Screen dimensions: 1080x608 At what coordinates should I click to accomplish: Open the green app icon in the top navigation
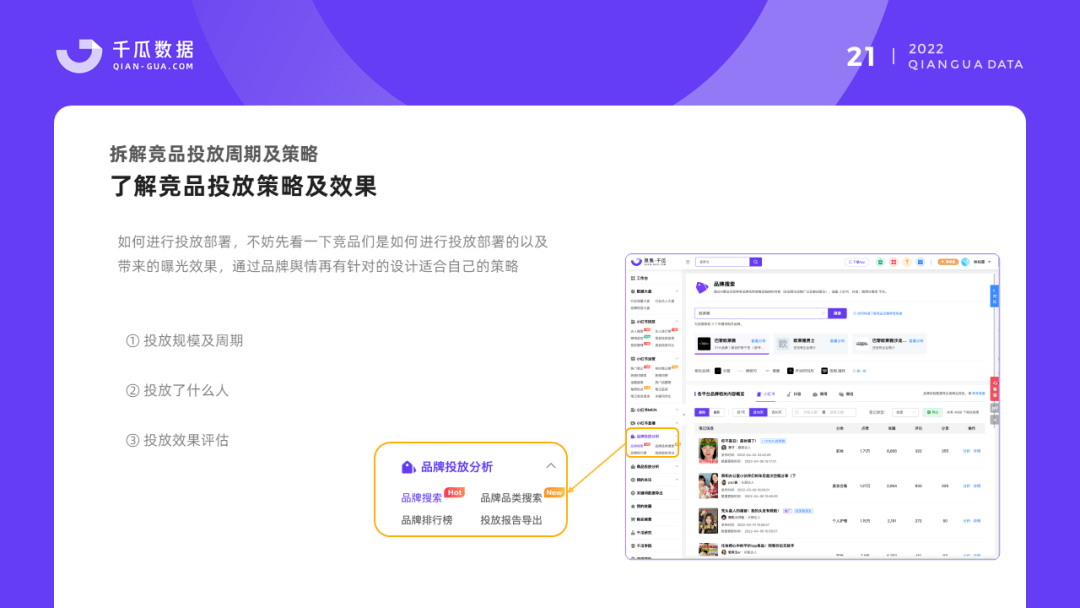click(x=881, y=262)
